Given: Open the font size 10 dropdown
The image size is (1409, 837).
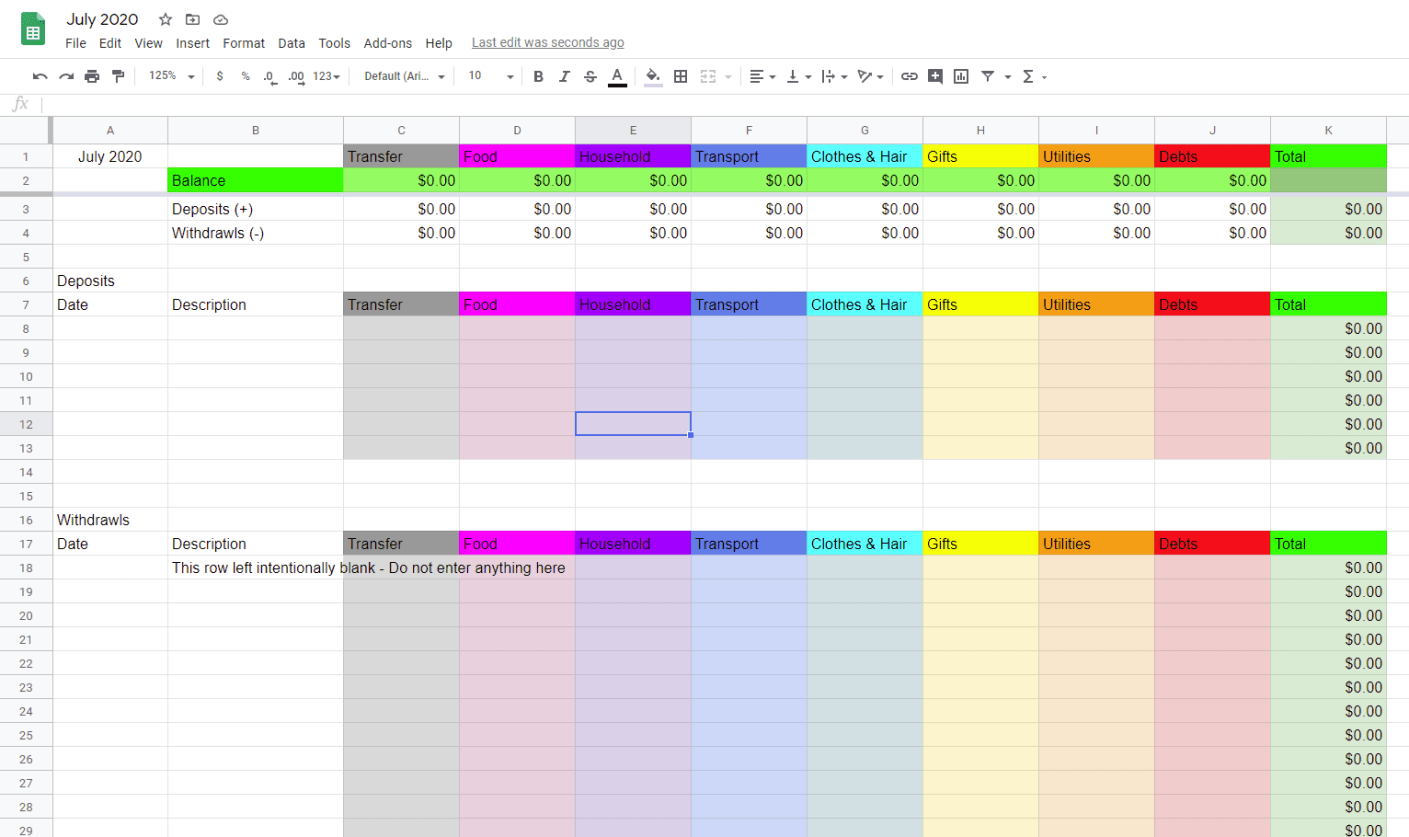Looking at the screenshot, I should (490, 76).
